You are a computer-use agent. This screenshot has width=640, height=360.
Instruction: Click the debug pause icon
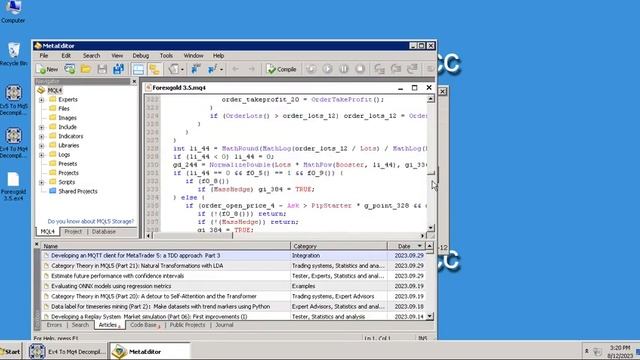(x=344, y=69)
